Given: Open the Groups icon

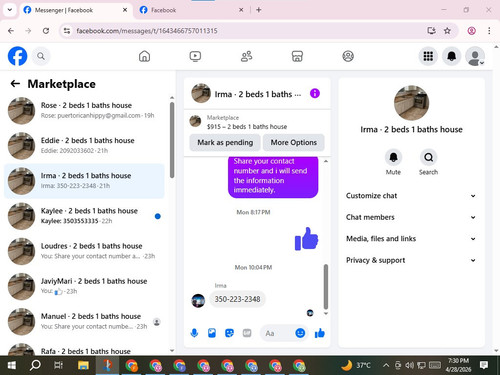Looking at the screenshot, I should [x=348, y=56].
